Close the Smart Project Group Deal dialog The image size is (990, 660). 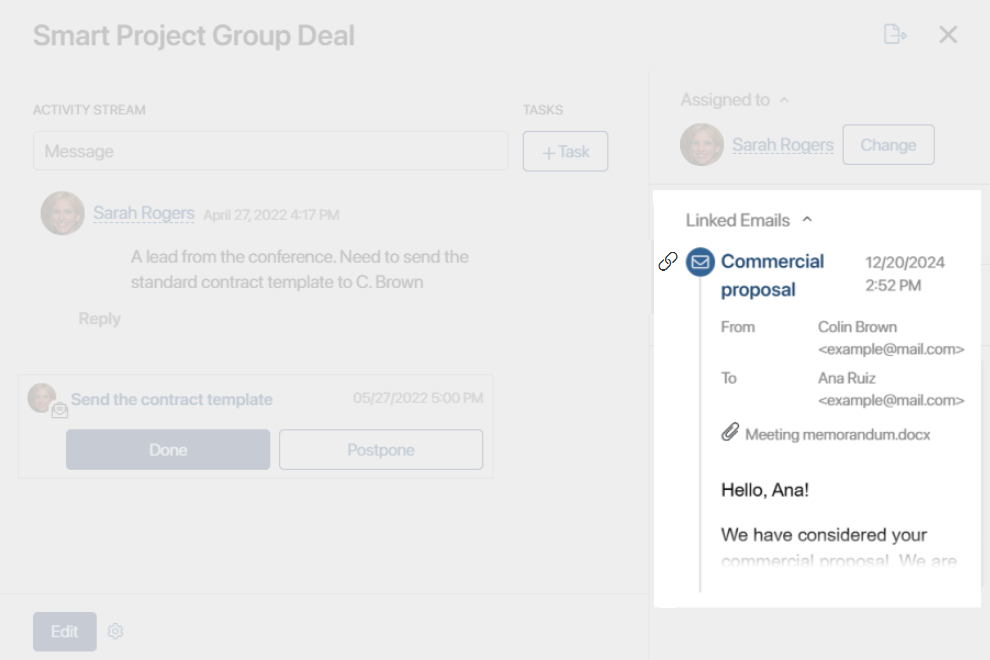(x=948, y=35)
